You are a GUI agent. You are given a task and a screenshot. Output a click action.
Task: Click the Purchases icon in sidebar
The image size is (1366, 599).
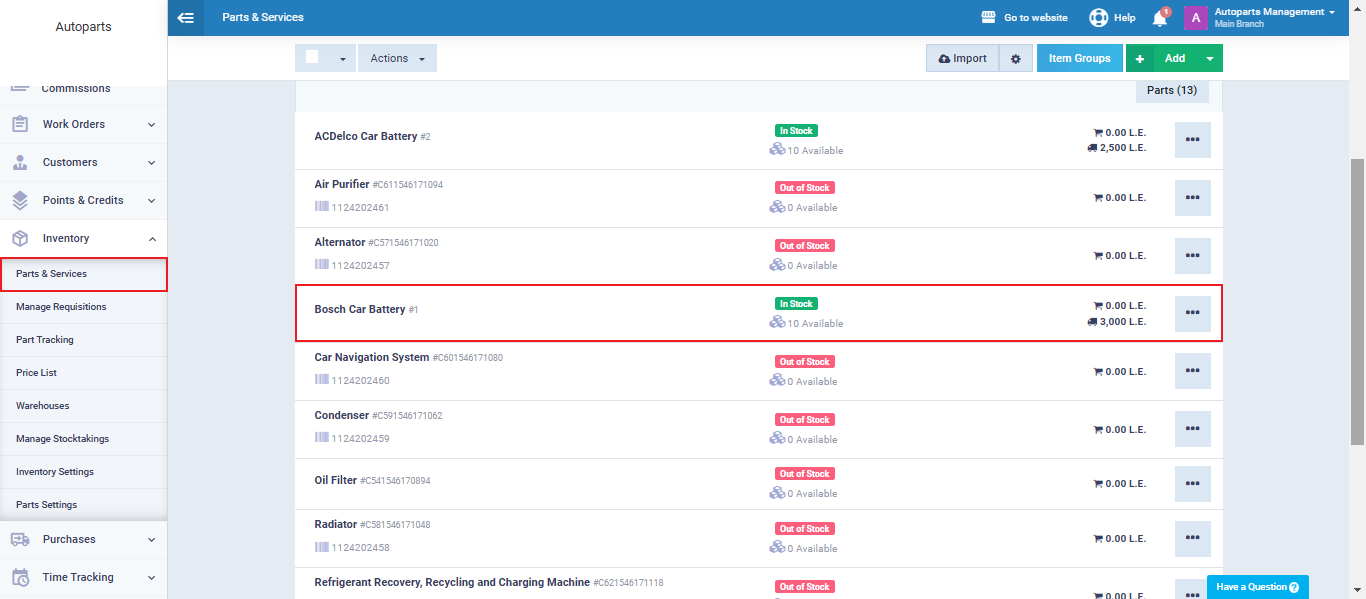(20, 539)
